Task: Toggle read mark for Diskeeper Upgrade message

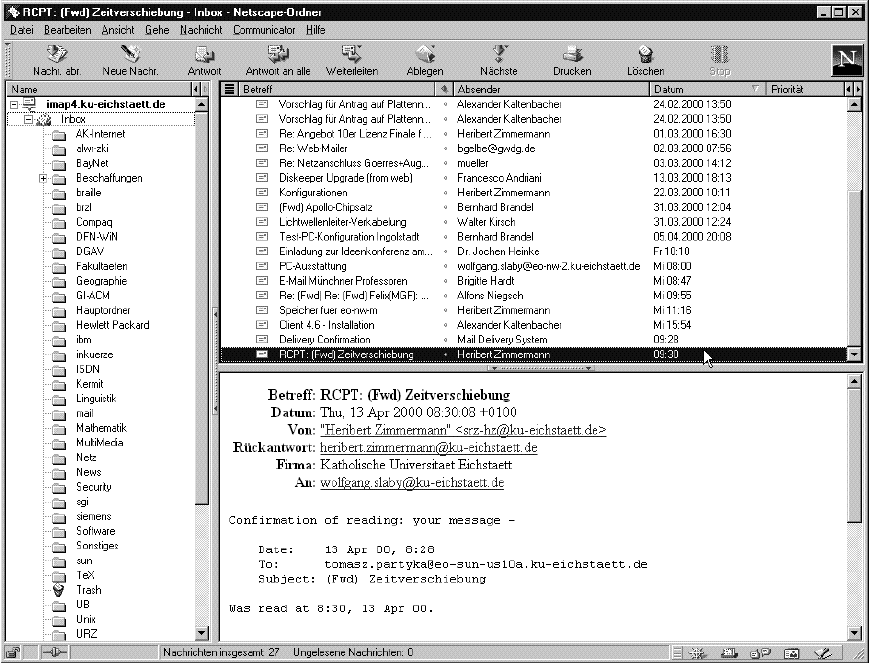Action: coord(445,178)
